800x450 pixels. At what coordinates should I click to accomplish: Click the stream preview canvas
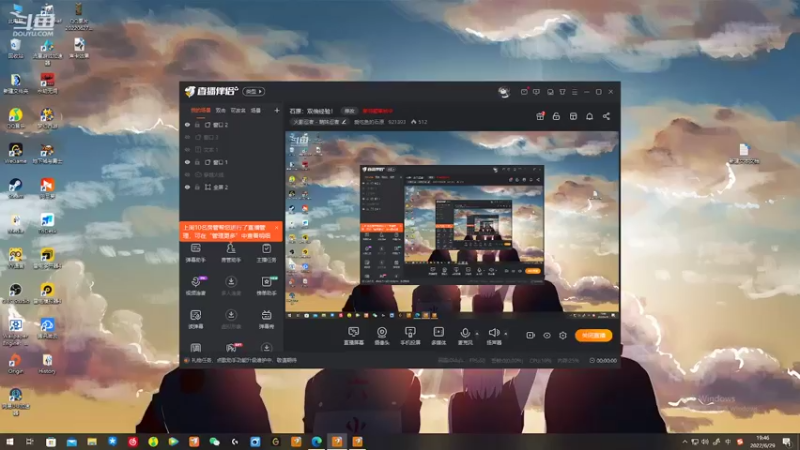click(452, 226)
